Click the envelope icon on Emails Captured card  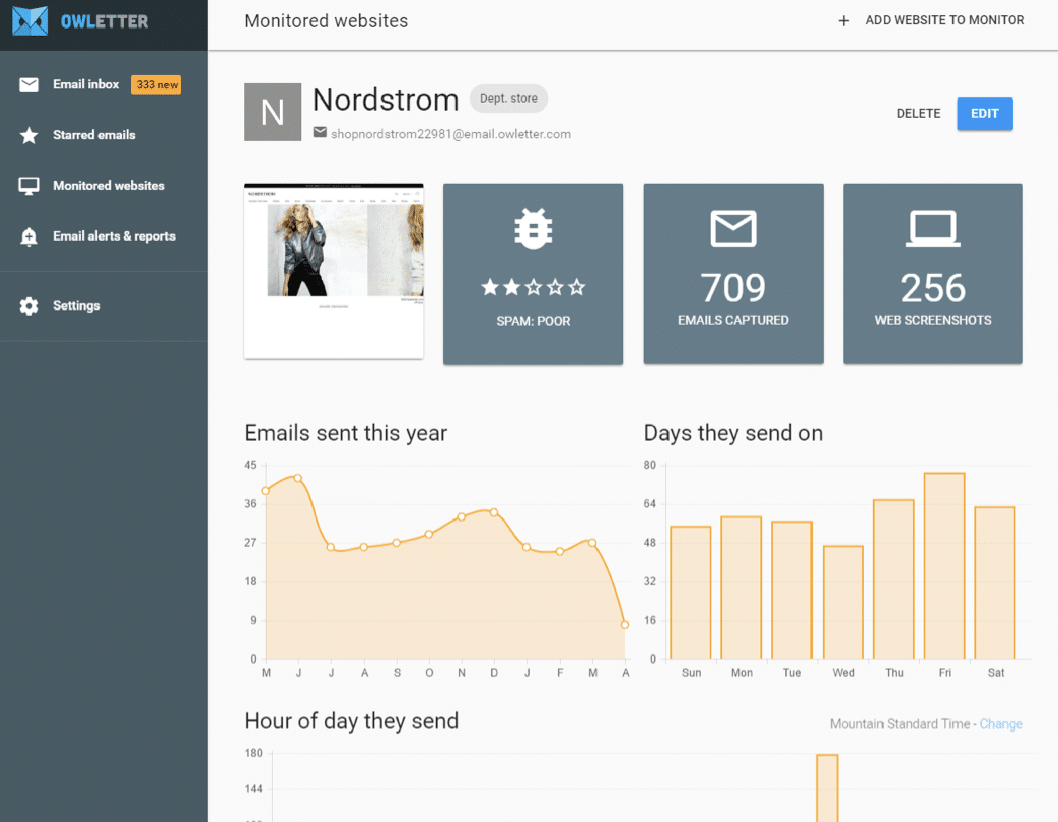733,228
